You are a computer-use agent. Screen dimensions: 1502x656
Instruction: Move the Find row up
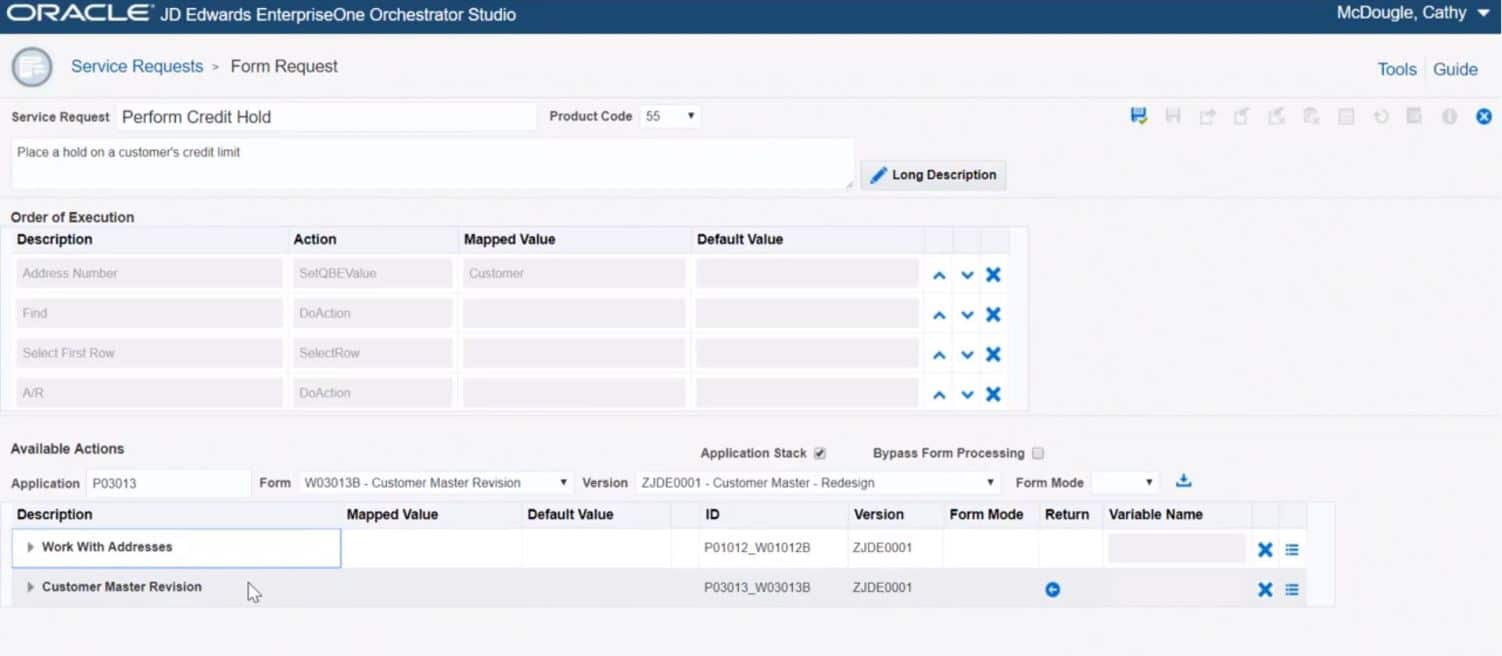(939, 314)
